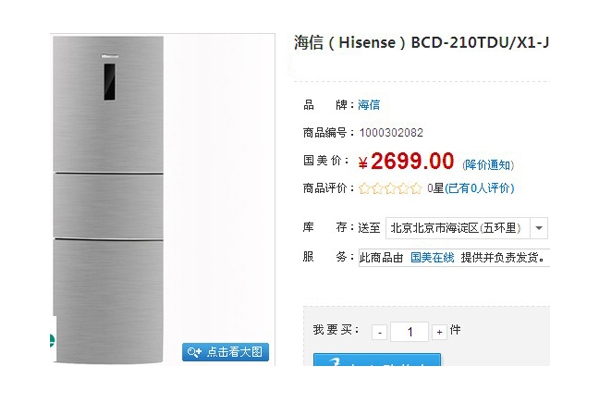
Task: Click the 点击看大图 enlarge image button
Action: pyautogui.click(x=225, y=352)
